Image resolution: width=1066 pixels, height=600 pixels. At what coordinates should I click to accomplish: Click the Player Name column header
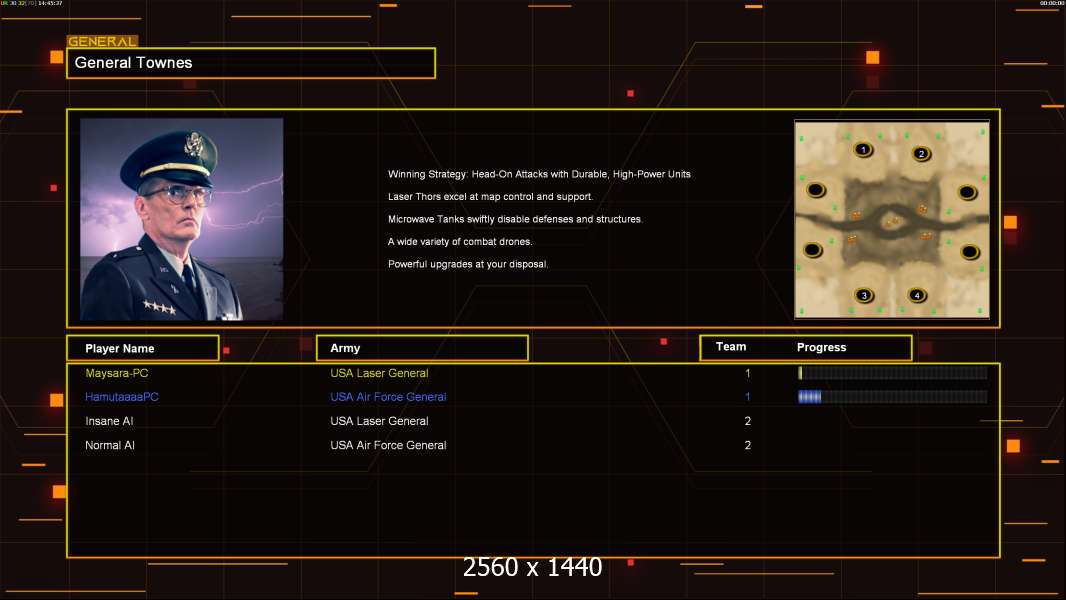point(142,348)
